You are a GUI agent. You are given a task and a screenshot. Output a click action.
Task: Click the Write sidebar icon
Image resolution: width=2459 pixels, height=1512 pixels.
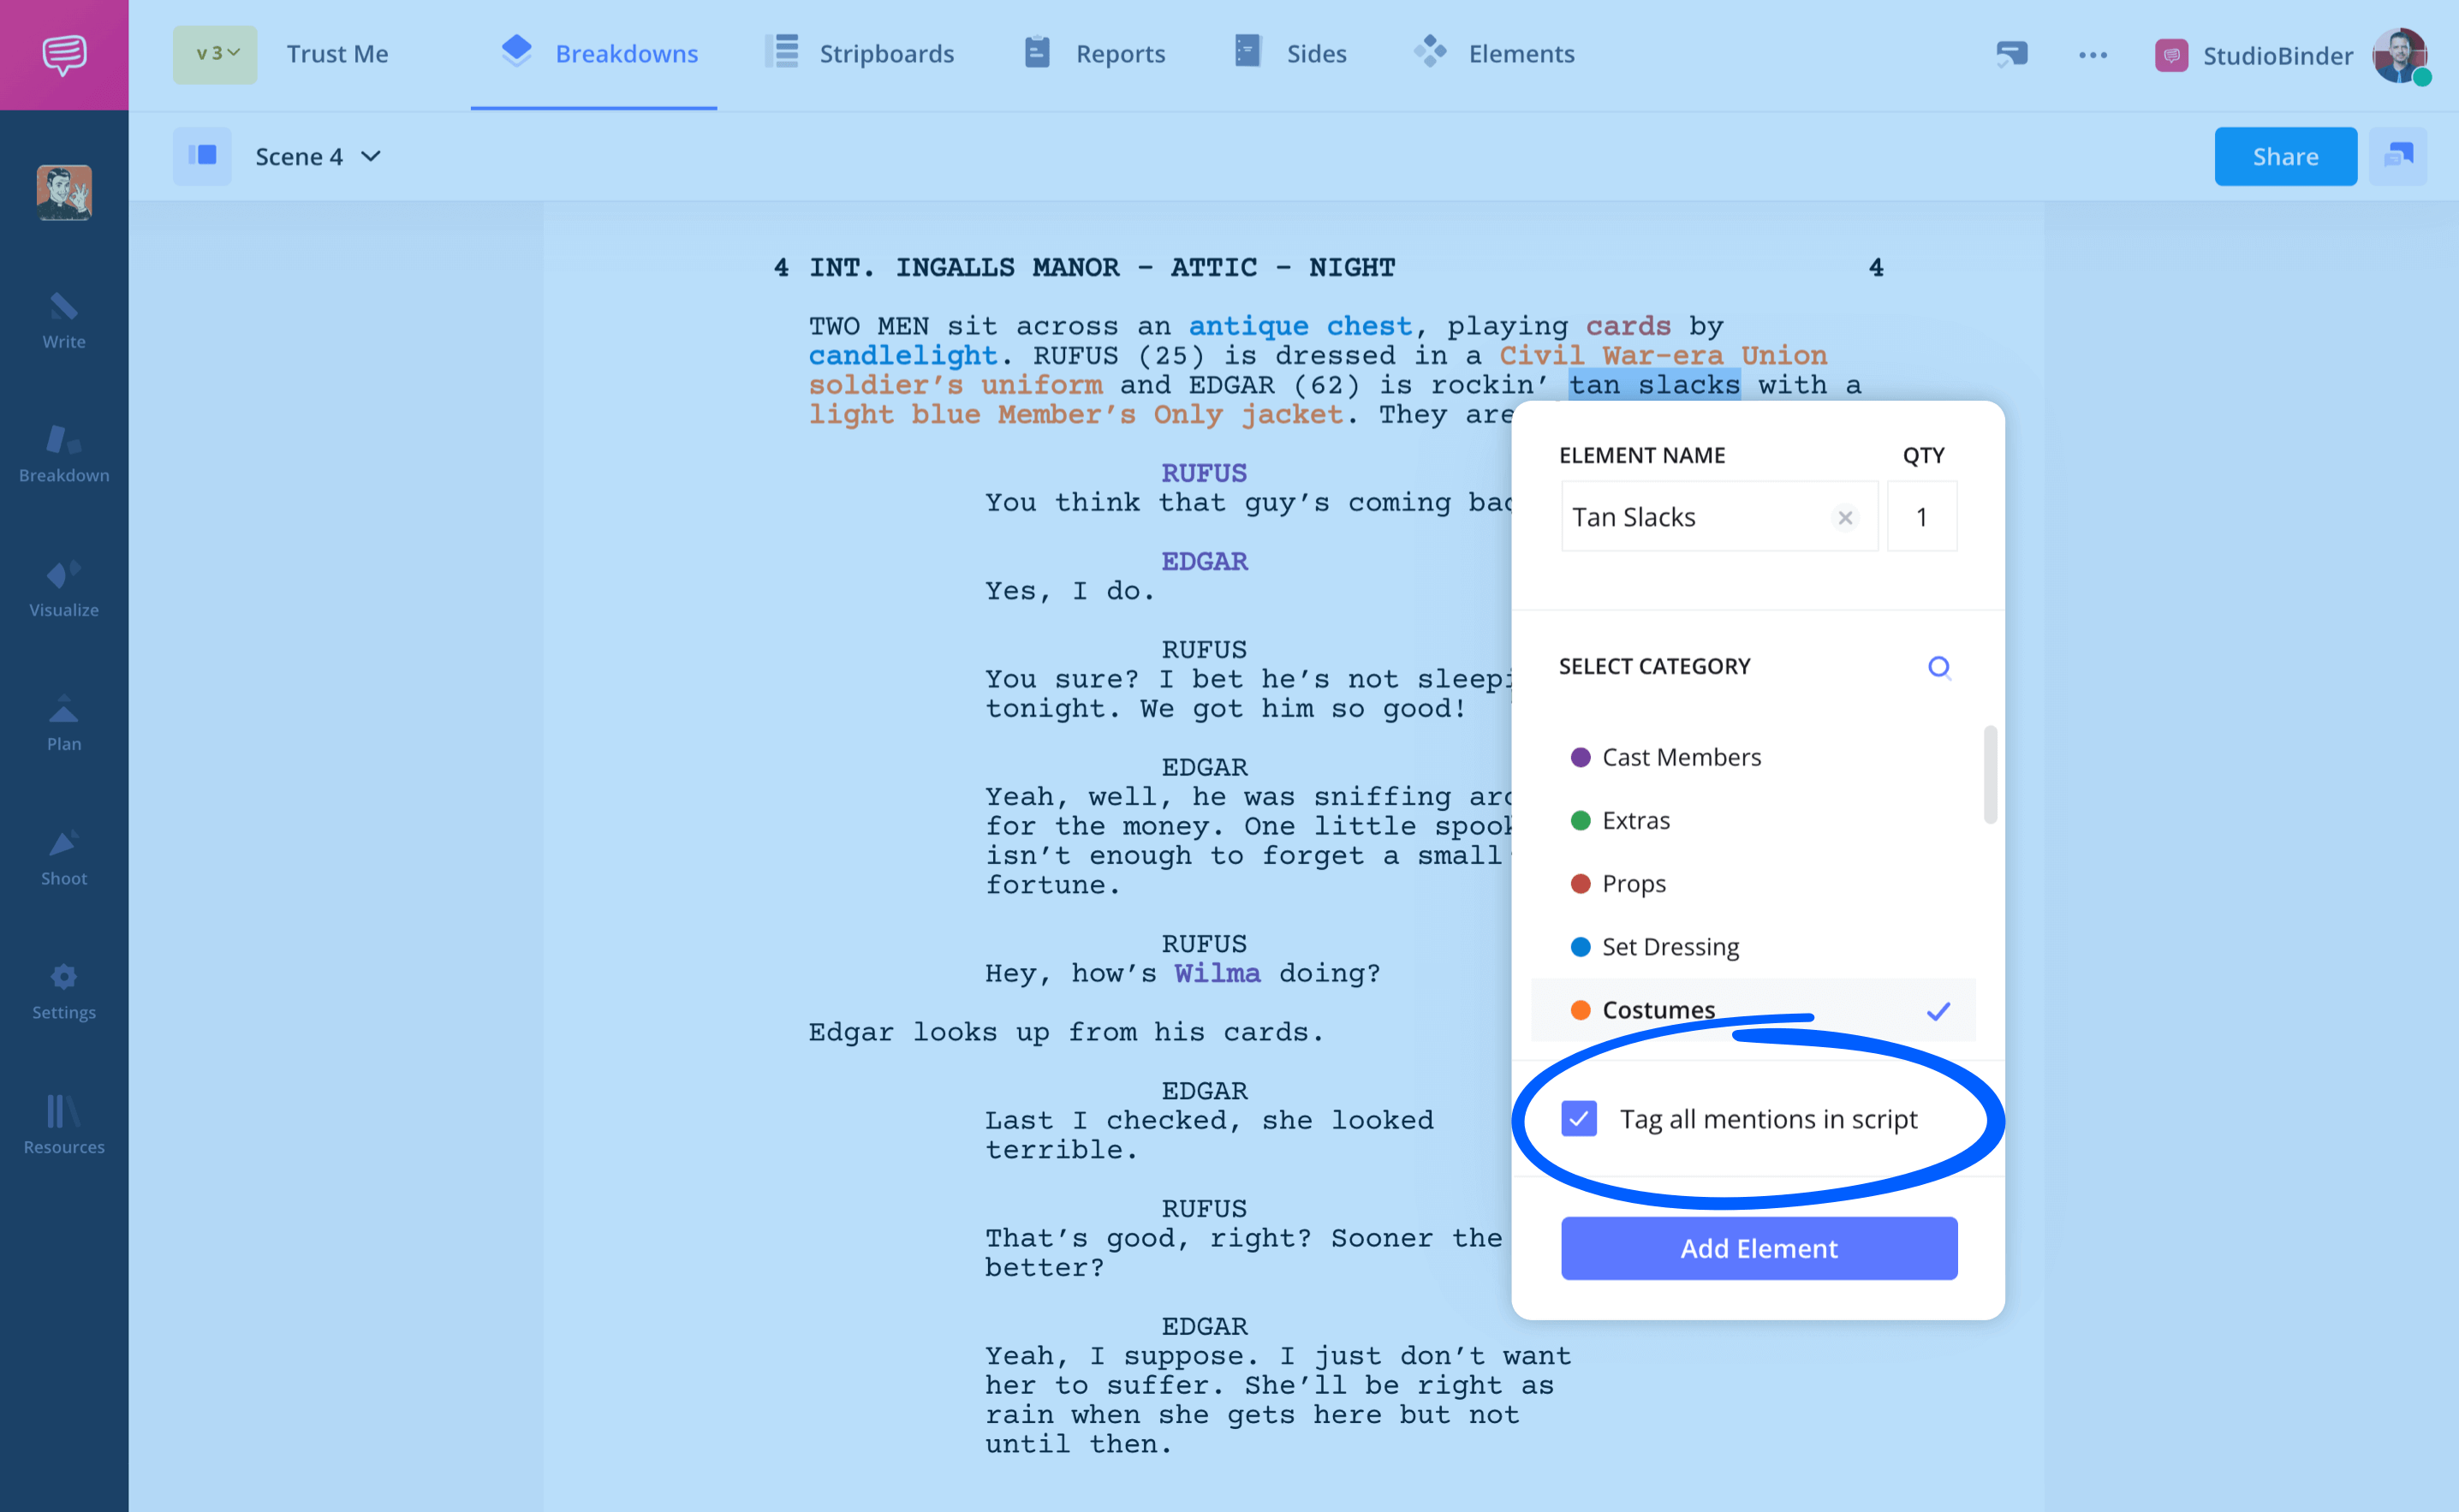click(63, 318)
